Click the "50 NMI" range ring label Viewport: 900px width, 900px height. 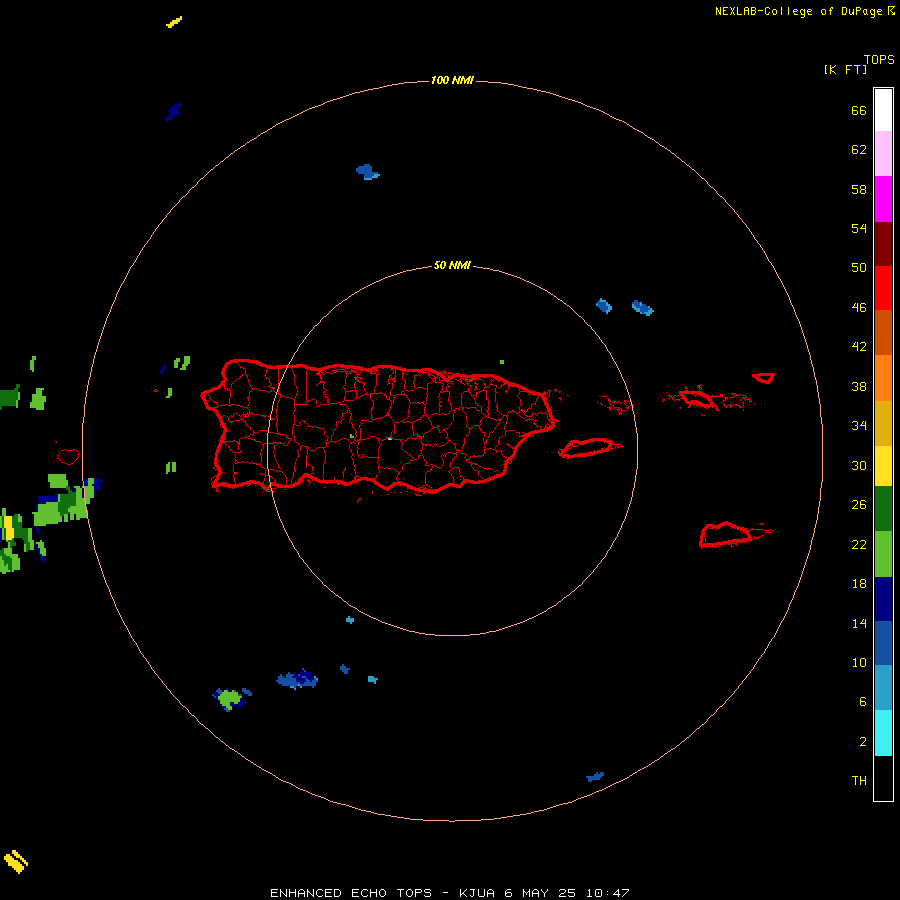click(452, 265)
